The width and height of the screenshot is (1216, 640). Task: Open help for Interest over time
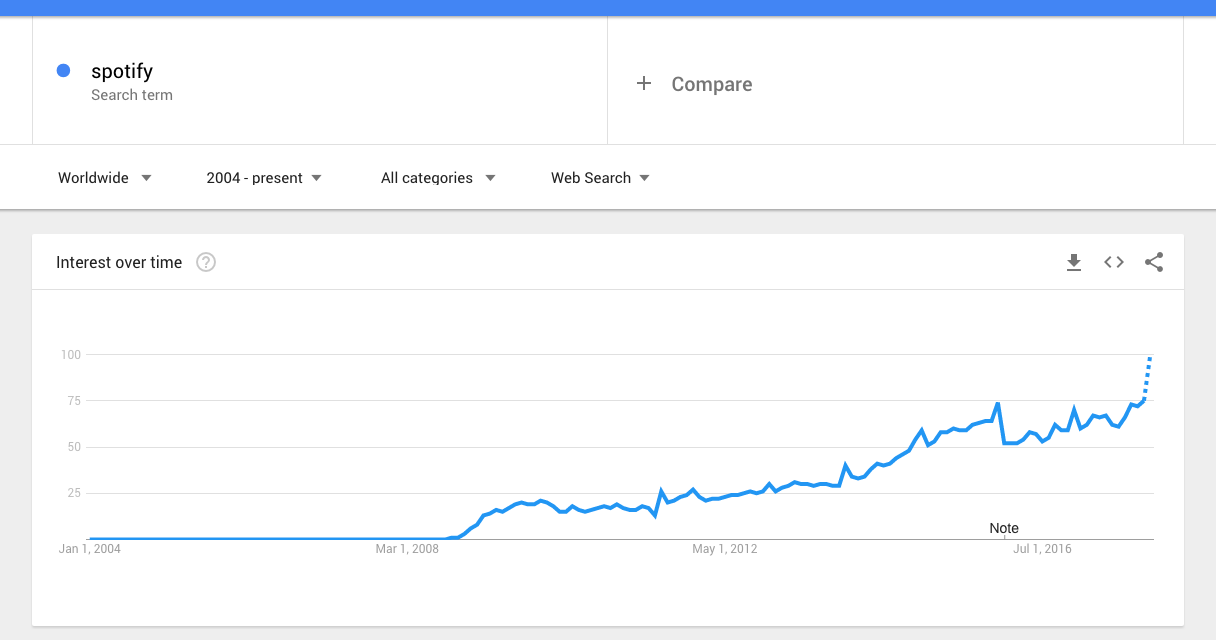point(206,262)
